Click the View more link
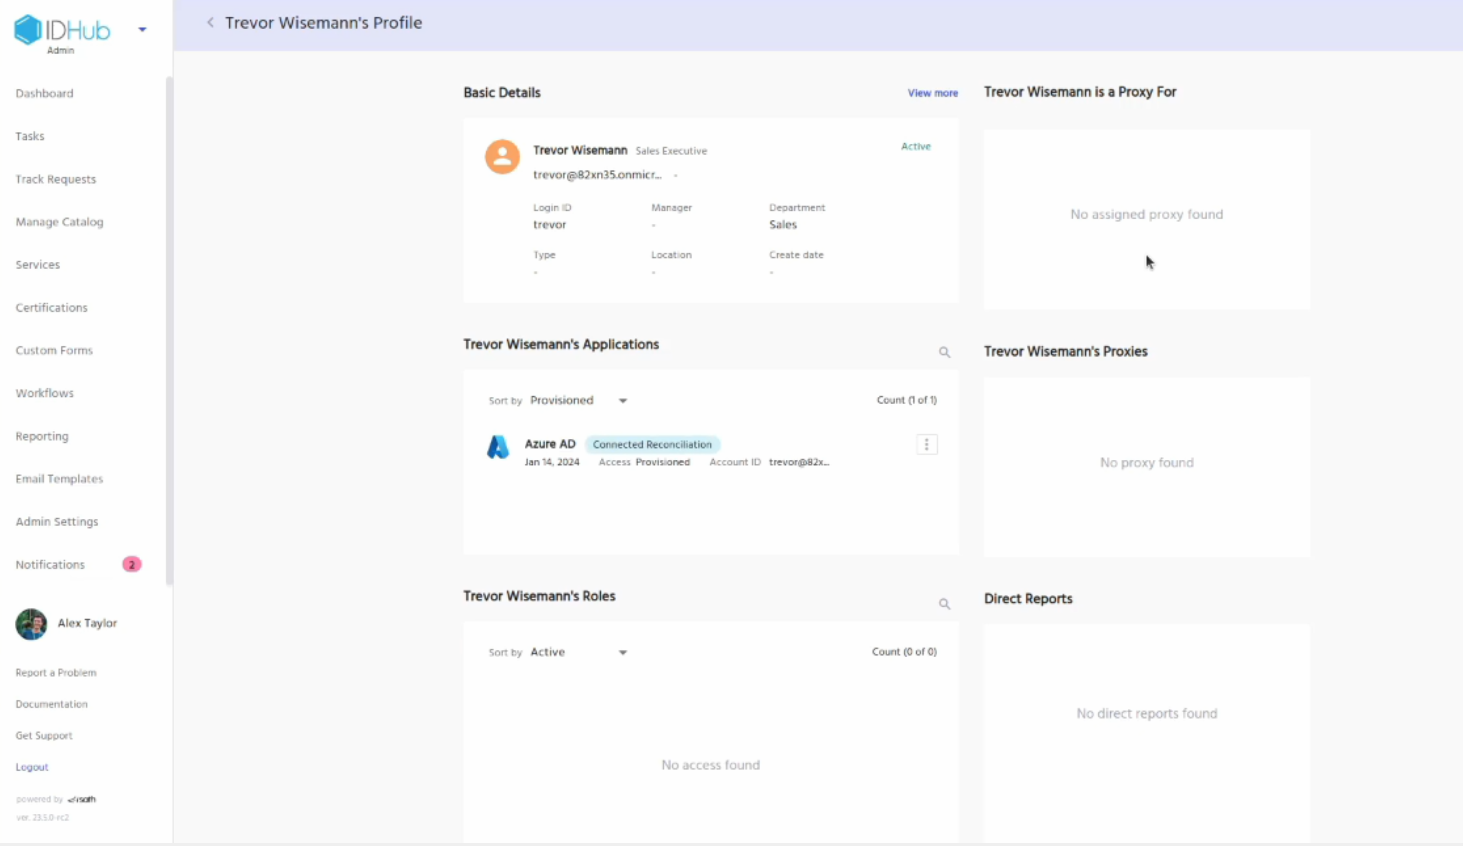The height and width of the screenshot is (846, 1463). [x=932, y=93]
